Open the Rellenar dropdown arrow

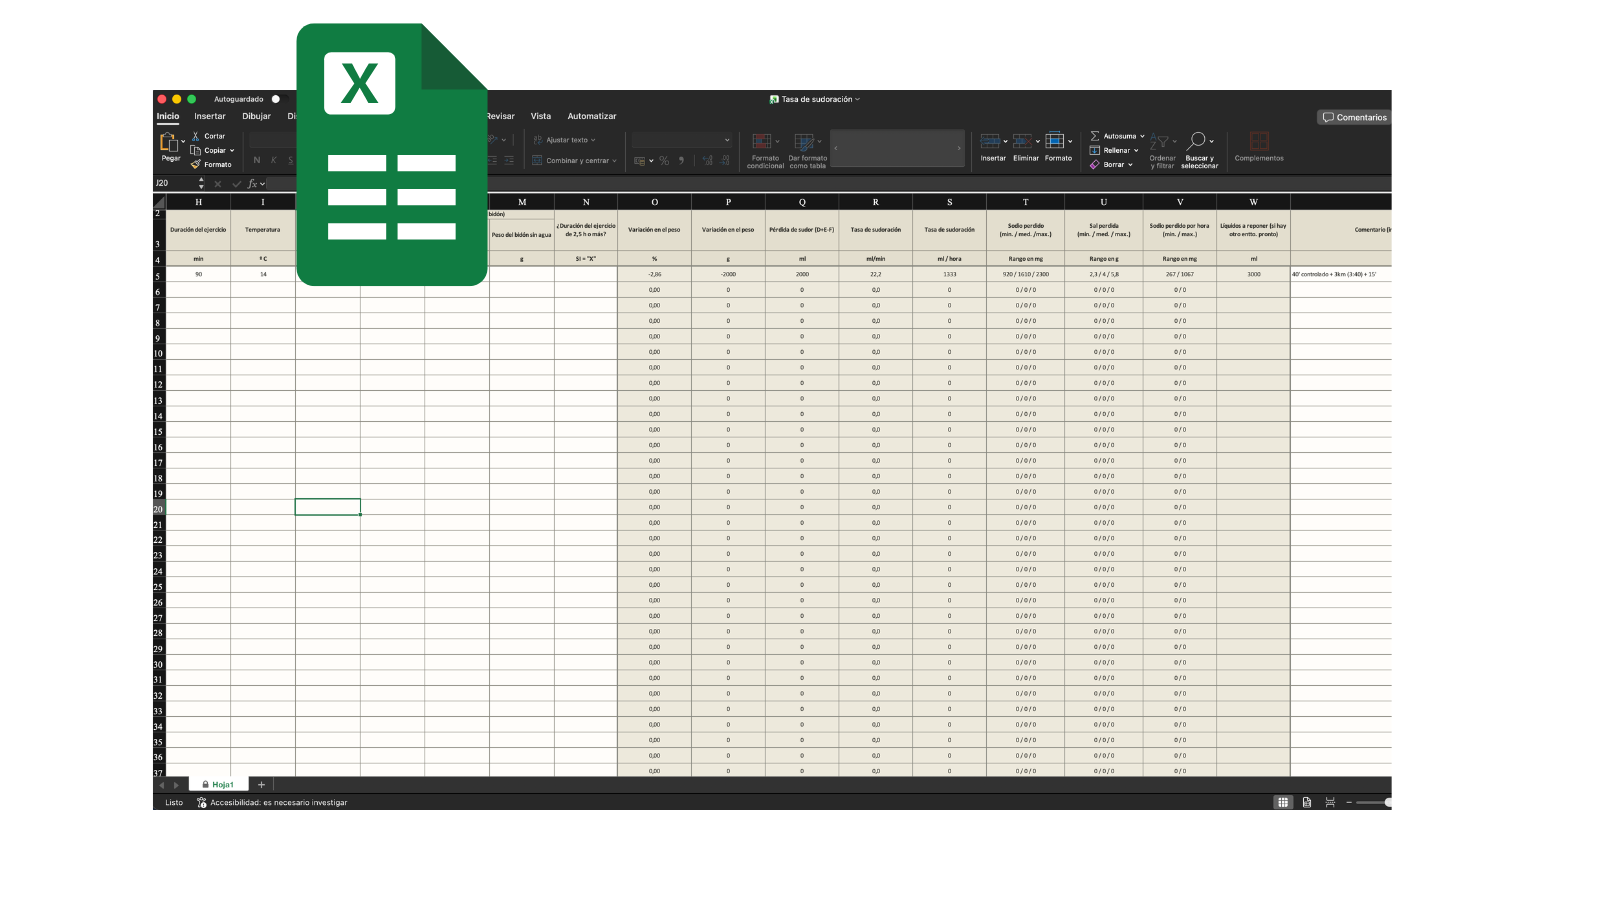click(1136, 151)
